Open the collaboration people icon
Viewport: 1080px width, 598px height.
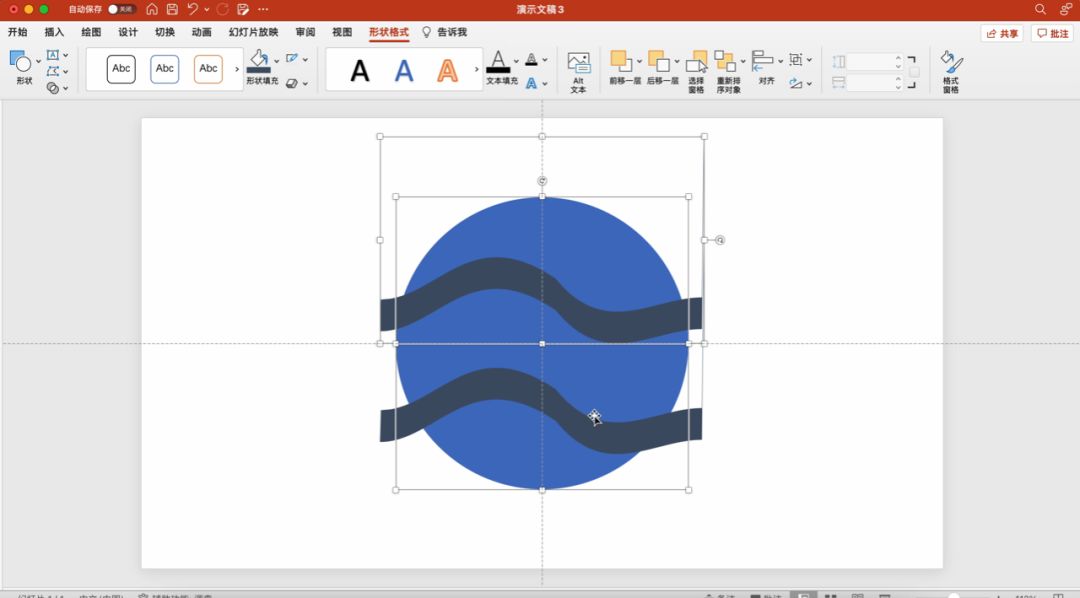click(x=1066, y=9)
